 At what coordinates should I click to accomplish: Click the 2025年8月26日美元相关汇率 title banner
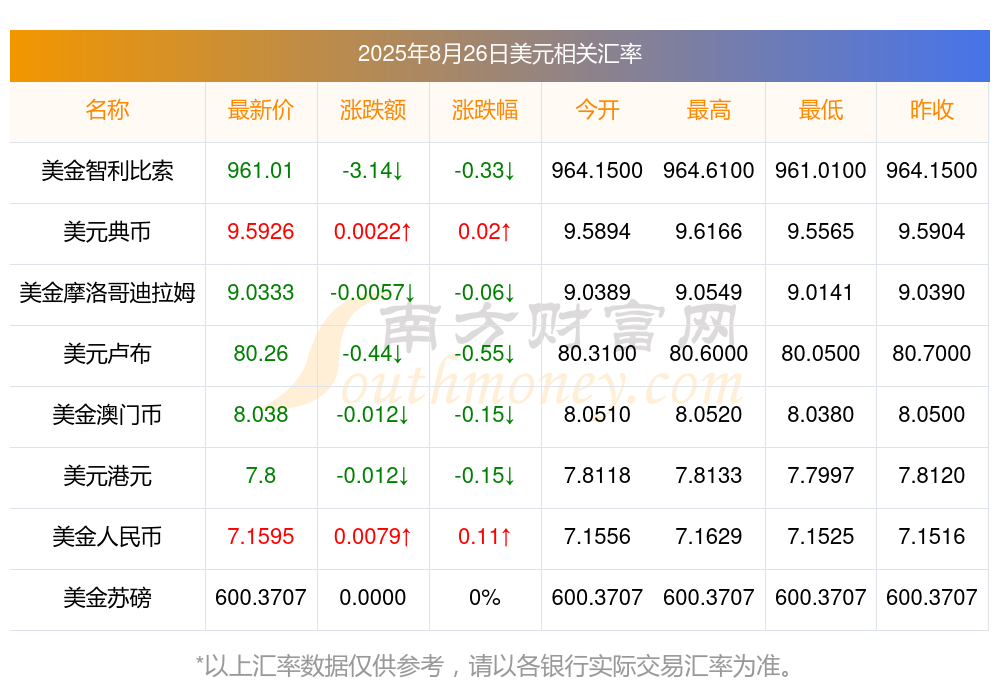click(x=500, y=56)
